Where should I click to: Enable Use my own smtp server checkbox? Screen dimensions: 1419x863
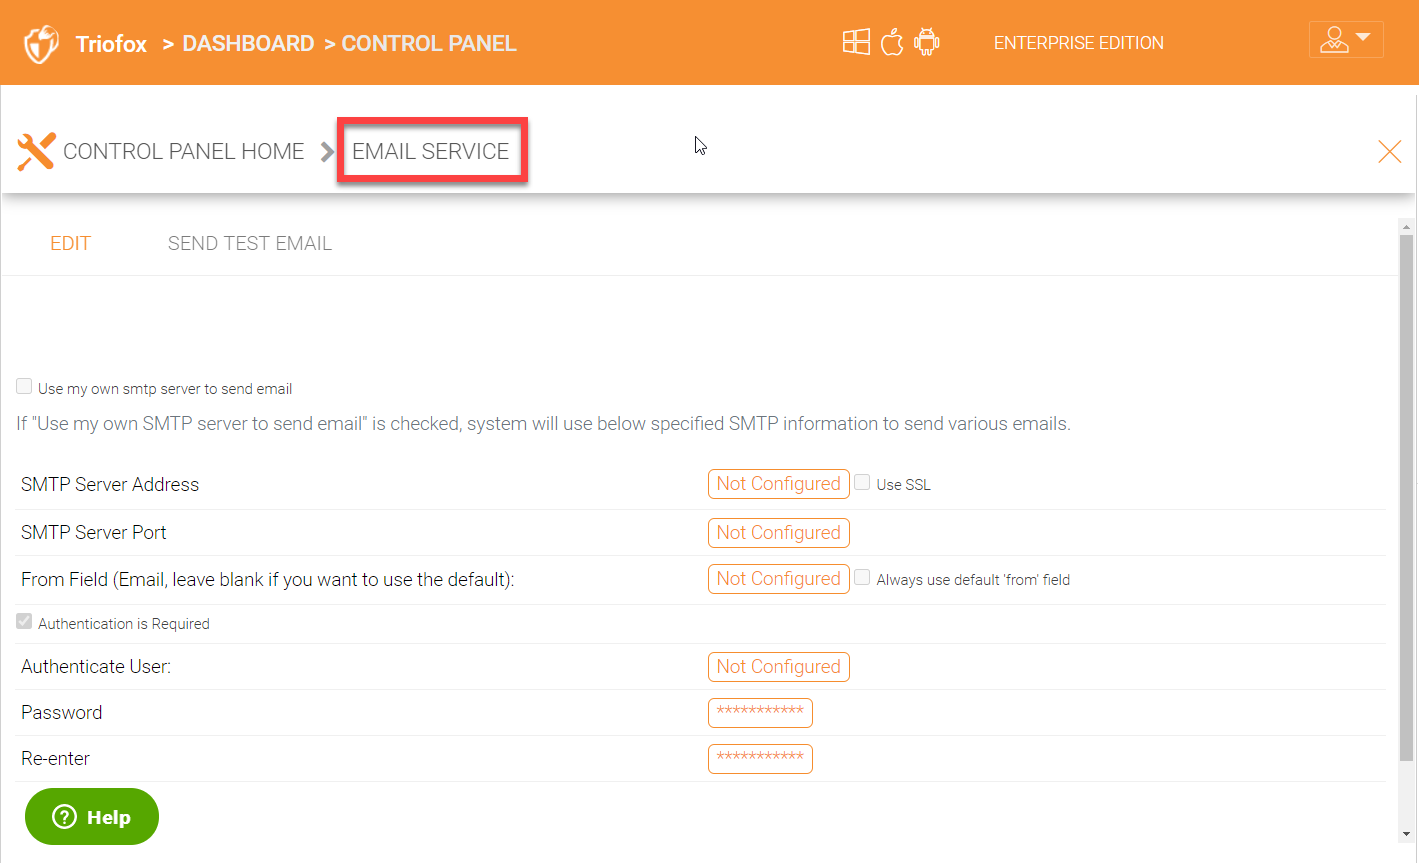pos(24,387)
